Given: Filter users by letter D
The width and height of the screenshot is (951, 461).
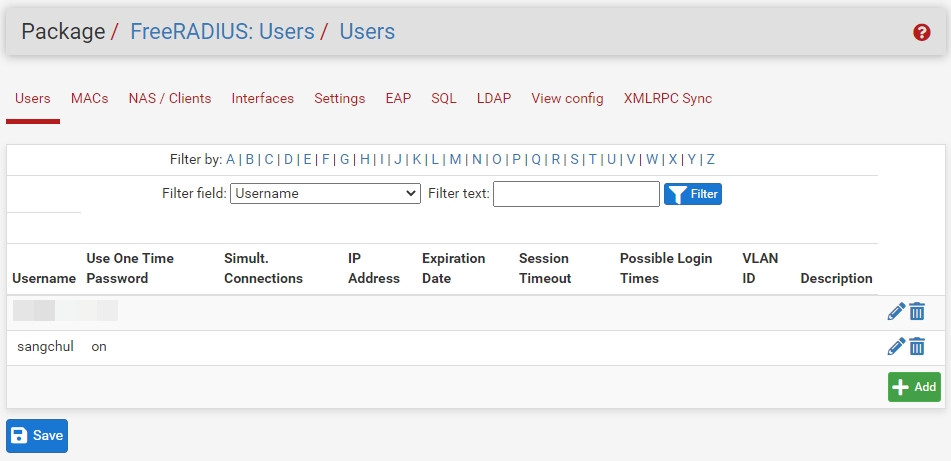Looking at the screenshot, I should [x=288, y=160].
